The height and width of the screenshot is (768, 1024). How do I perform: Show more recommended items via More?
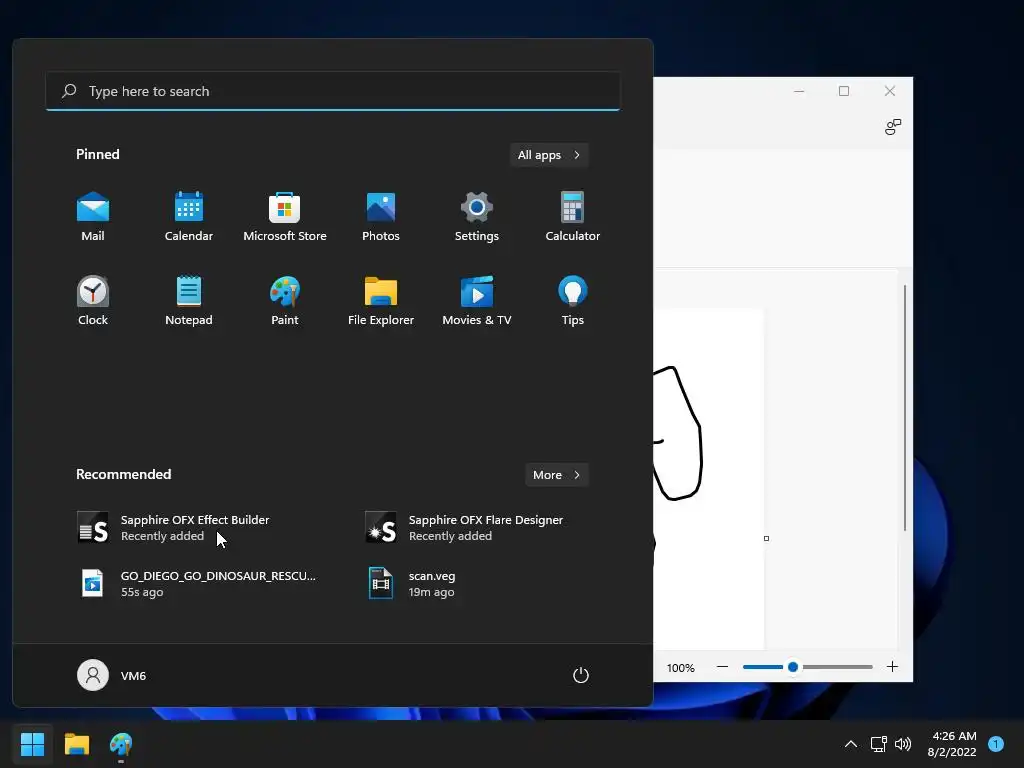556,475
